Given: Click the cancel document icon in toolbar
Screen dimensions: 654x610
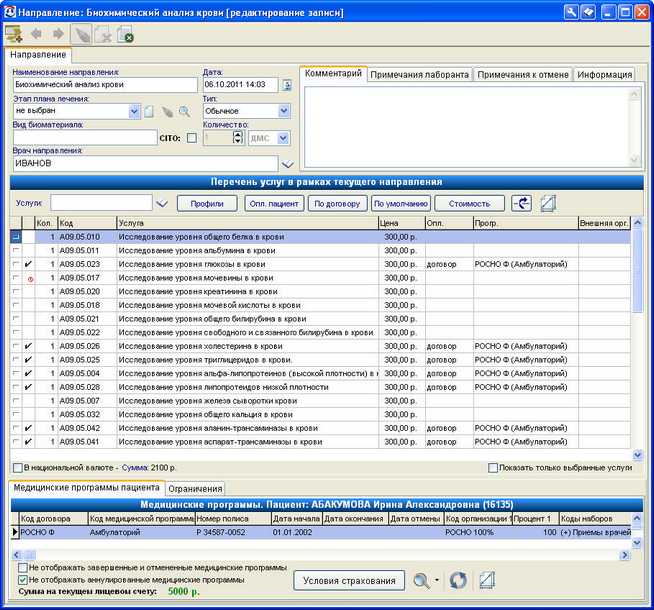Looking at the screenshot, I should [x=125, y=35].
